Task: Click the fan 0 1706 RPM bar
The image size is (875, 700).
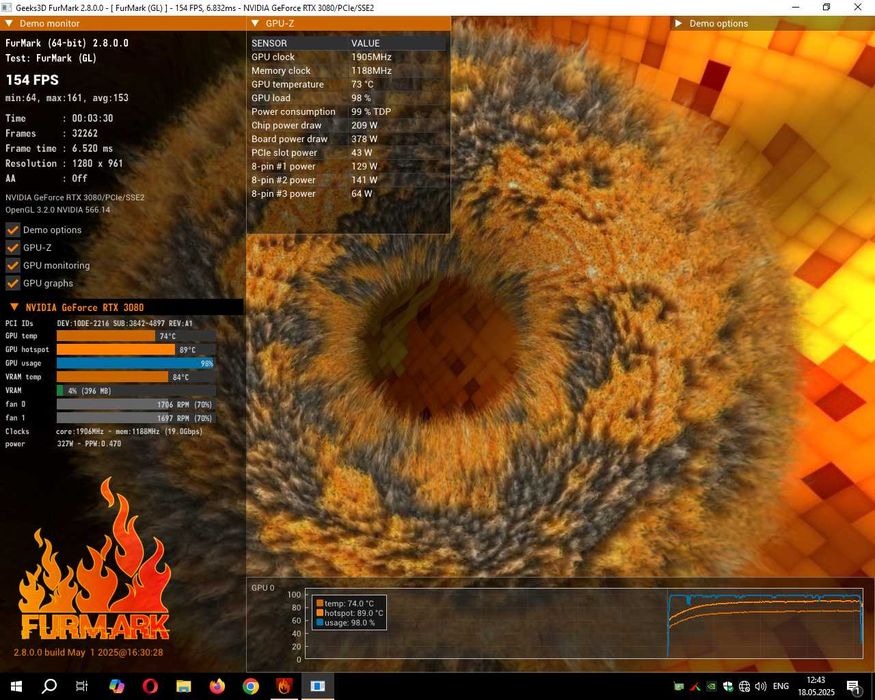Action: tap(136, 404)
